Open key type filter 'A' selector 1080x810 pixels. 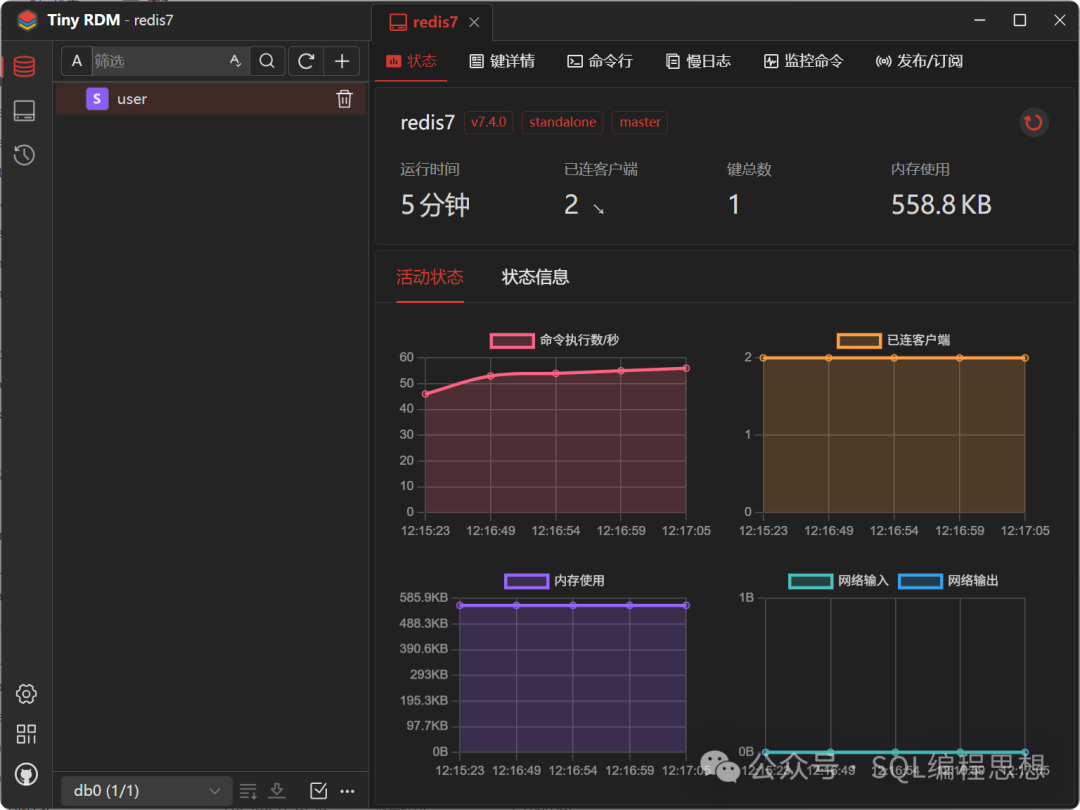tap(77, 61)
